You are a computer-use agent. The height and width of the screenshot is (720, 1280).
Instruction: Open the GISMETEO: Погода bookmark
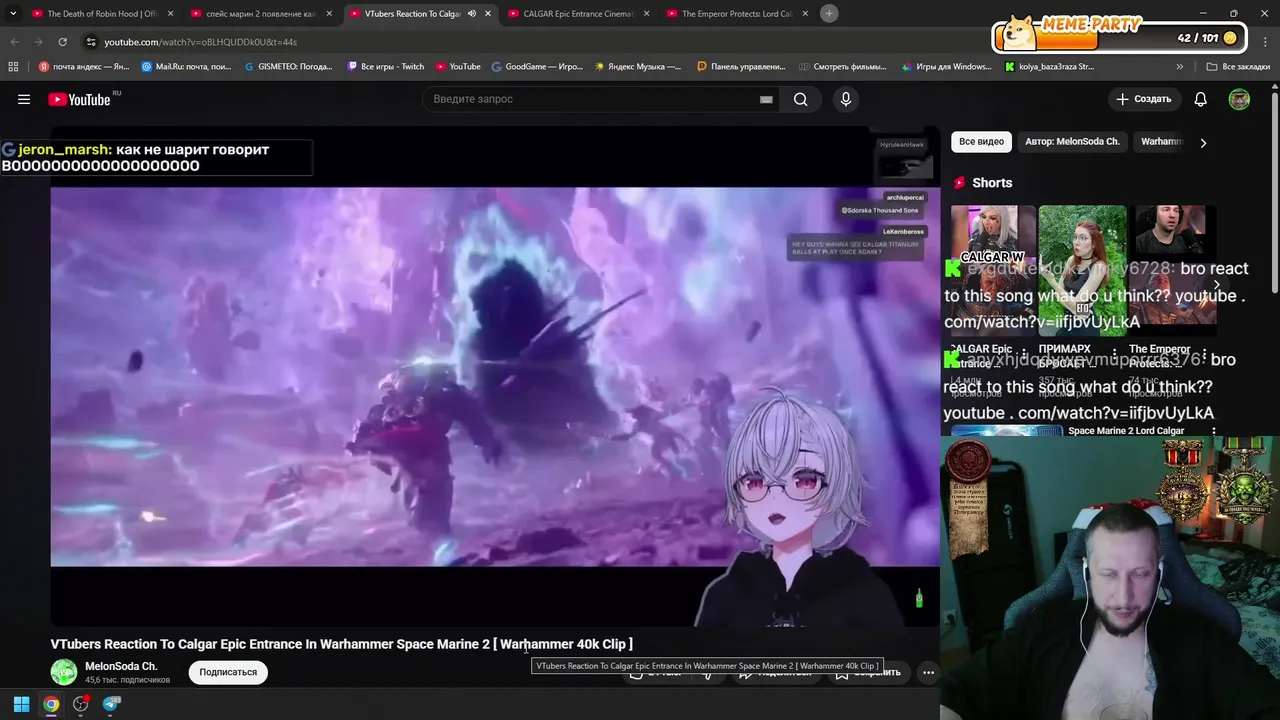(288, 67)
